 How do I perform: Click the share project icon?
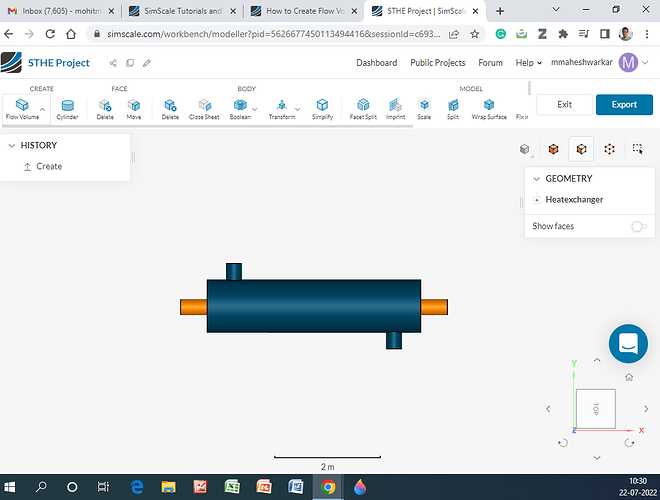coord(113,63)
